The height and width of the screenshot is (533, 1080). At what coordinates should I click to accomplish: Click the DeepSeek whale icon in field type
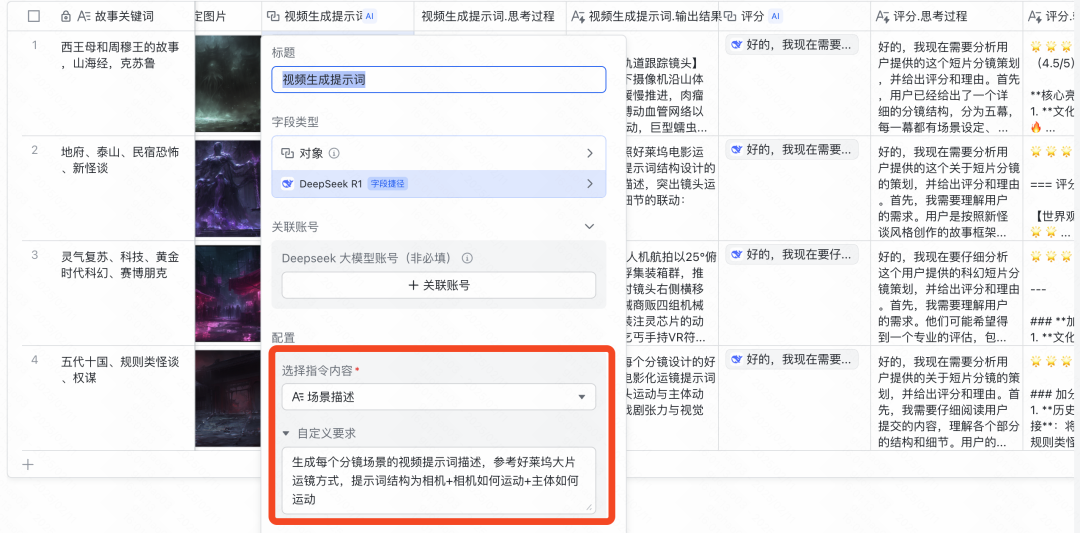(288, 184)
